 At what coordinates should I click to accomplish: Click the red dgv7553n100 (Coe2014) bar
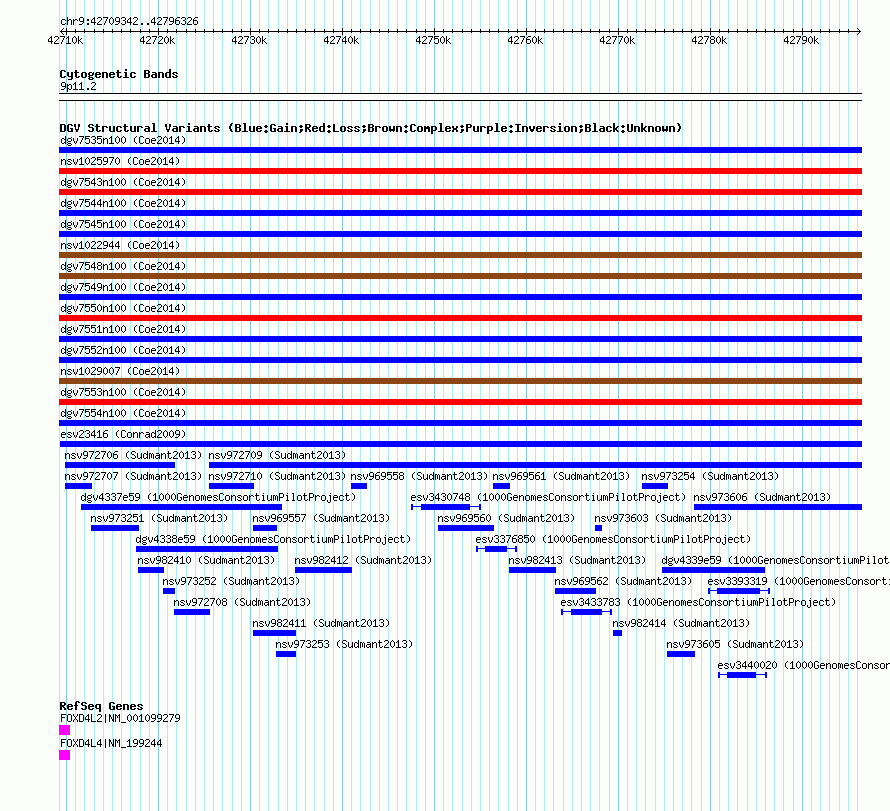point(460,402)
